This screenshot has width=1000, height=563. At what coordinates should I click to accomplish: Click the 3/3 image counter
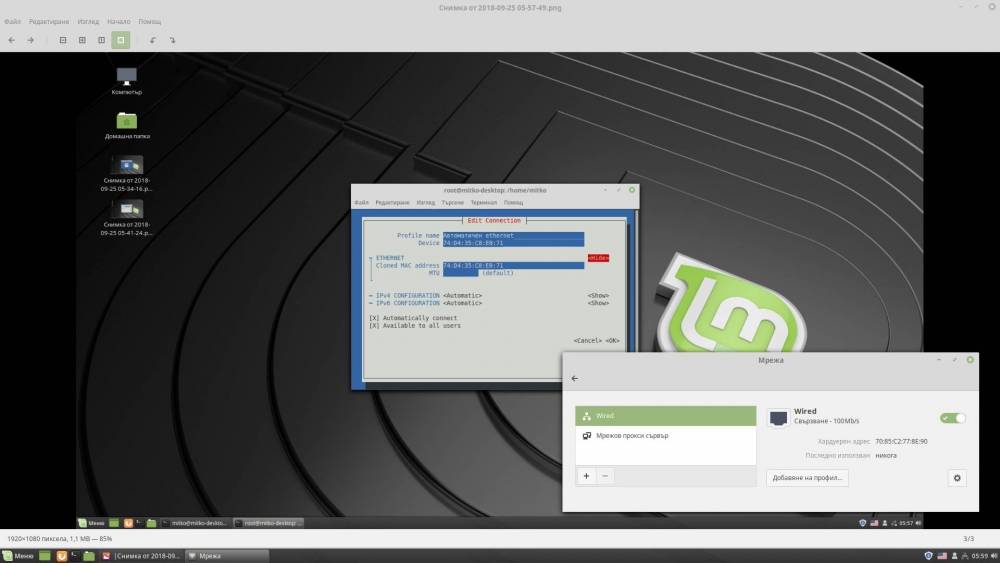968,539
